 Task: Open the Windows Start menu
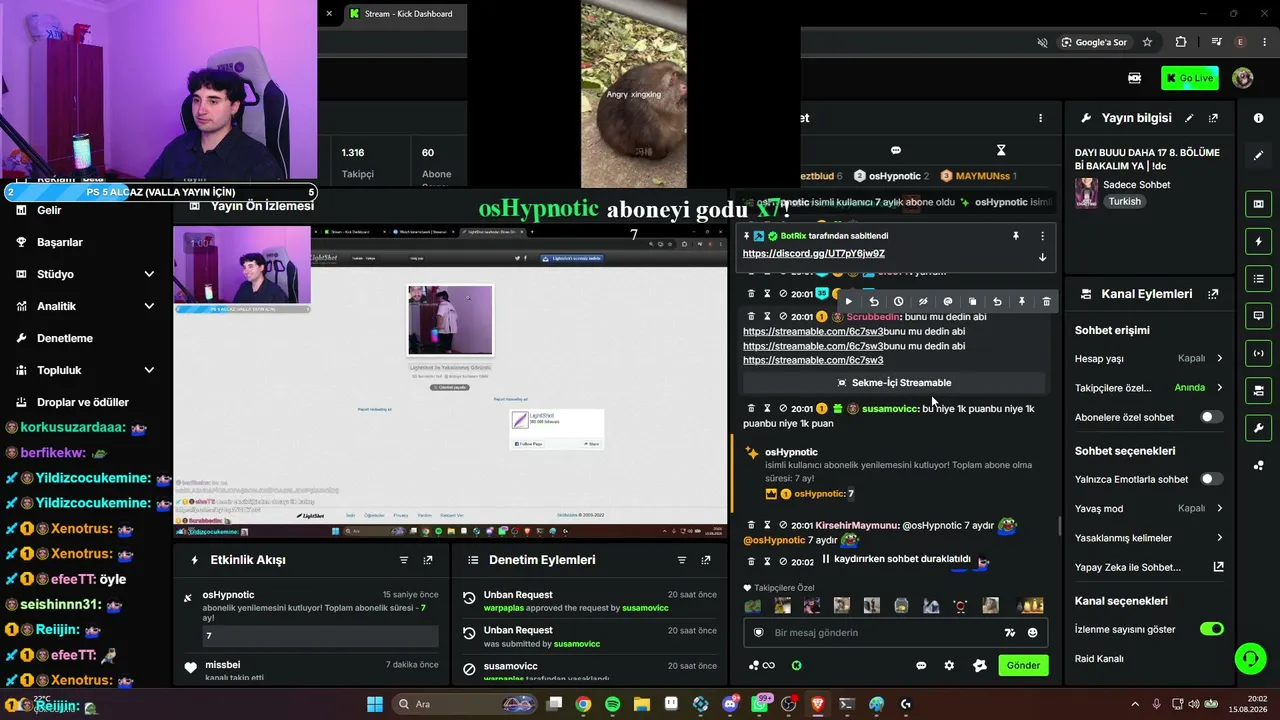[375, 704]
